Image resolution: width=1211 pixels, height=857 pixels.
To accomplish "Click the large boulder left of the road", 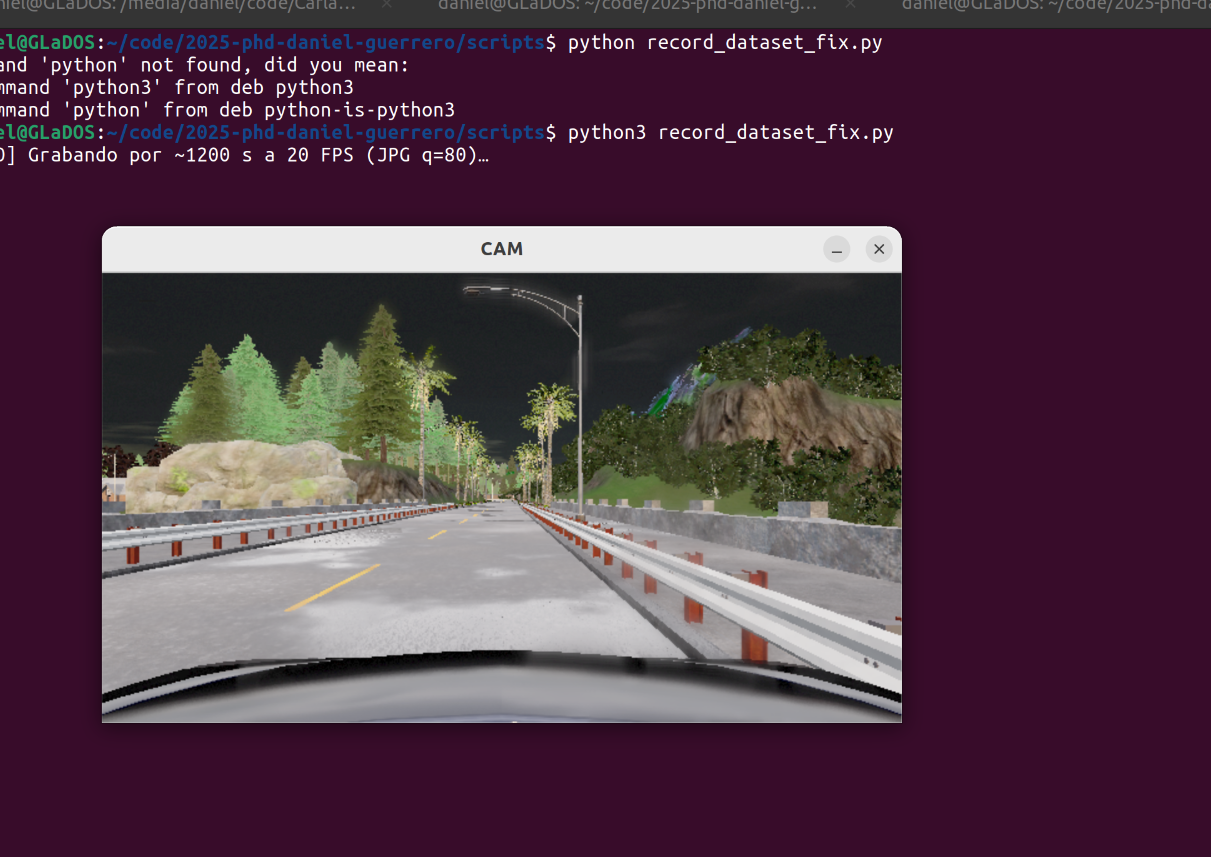I will pyautogui.click(x=240, y=475).
